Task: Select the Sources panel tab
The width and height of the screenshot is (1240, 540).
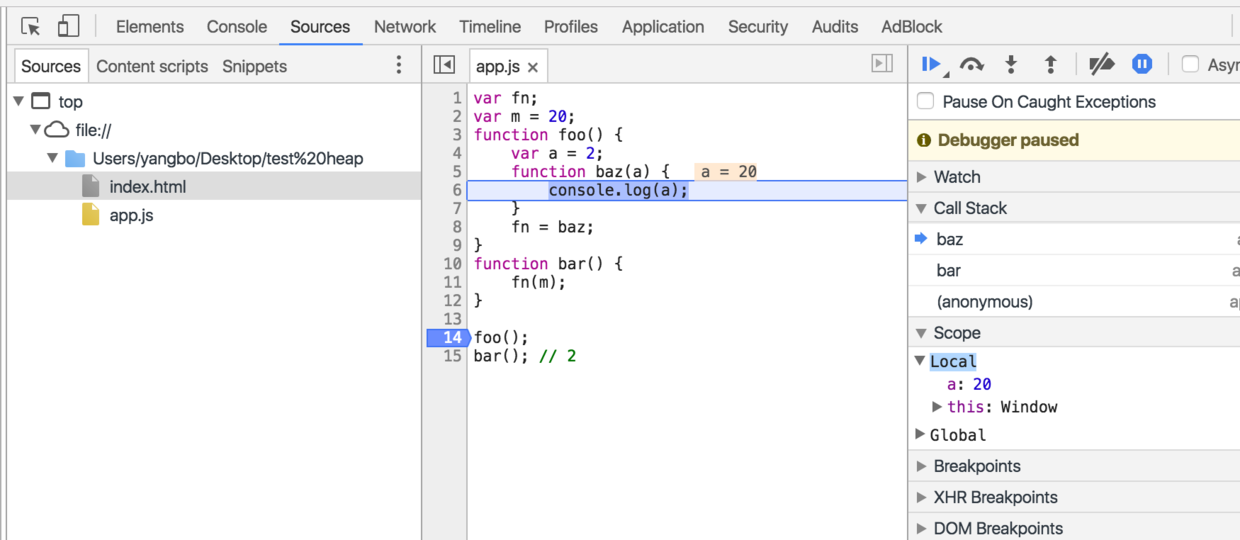Action: coord(320,27)
